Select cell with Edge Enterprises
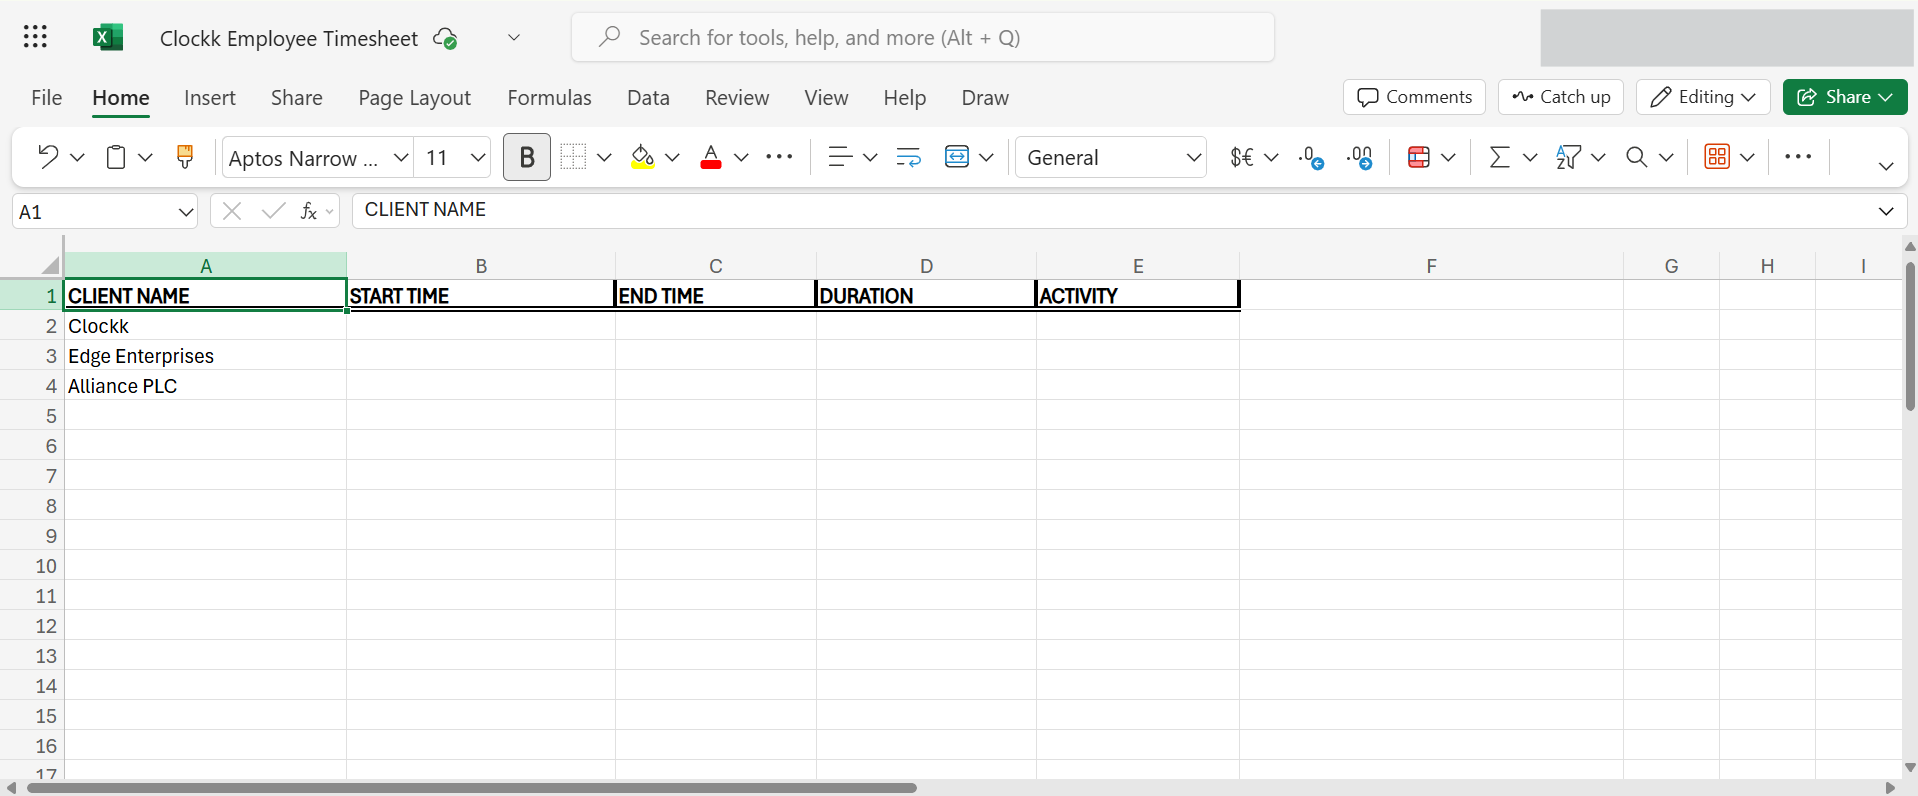The height and width of the screenshot is (796, 1918). [x=205, y=356]
